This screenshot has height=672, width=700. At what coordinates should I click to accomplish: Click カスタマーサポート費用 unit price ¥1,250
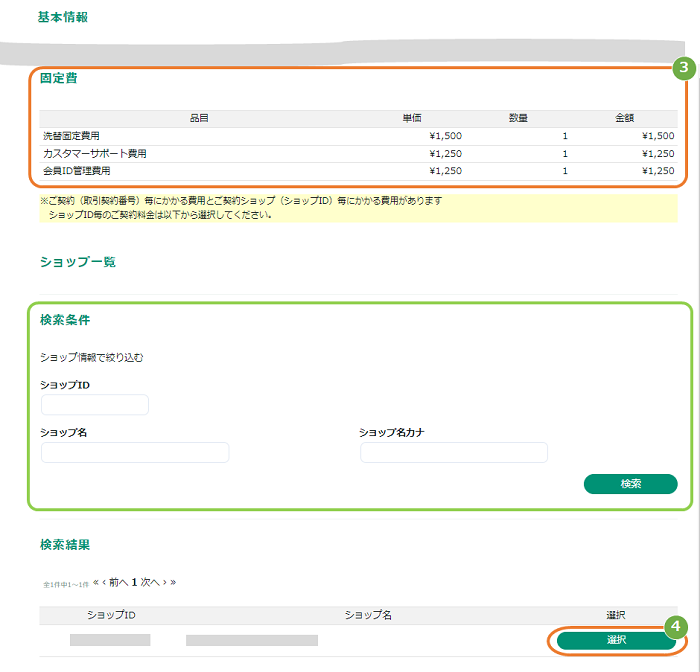446,154
